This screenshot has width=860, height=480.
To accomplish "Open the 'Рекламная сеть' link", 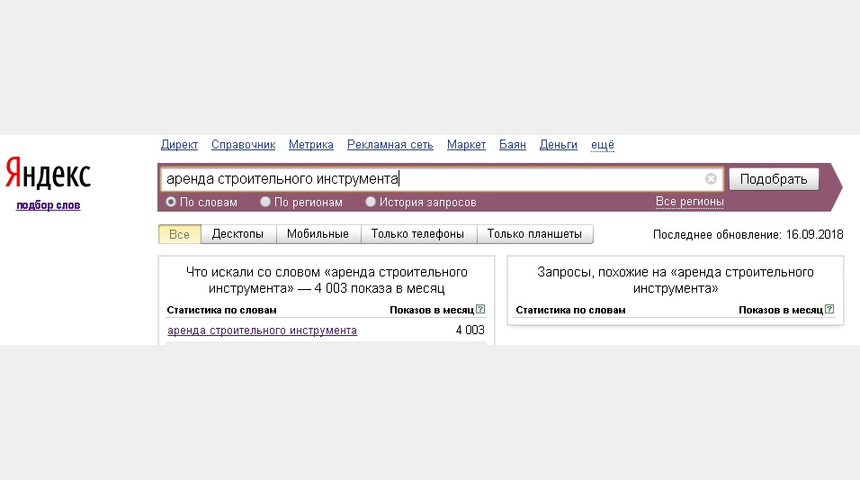I will [390, 145].
